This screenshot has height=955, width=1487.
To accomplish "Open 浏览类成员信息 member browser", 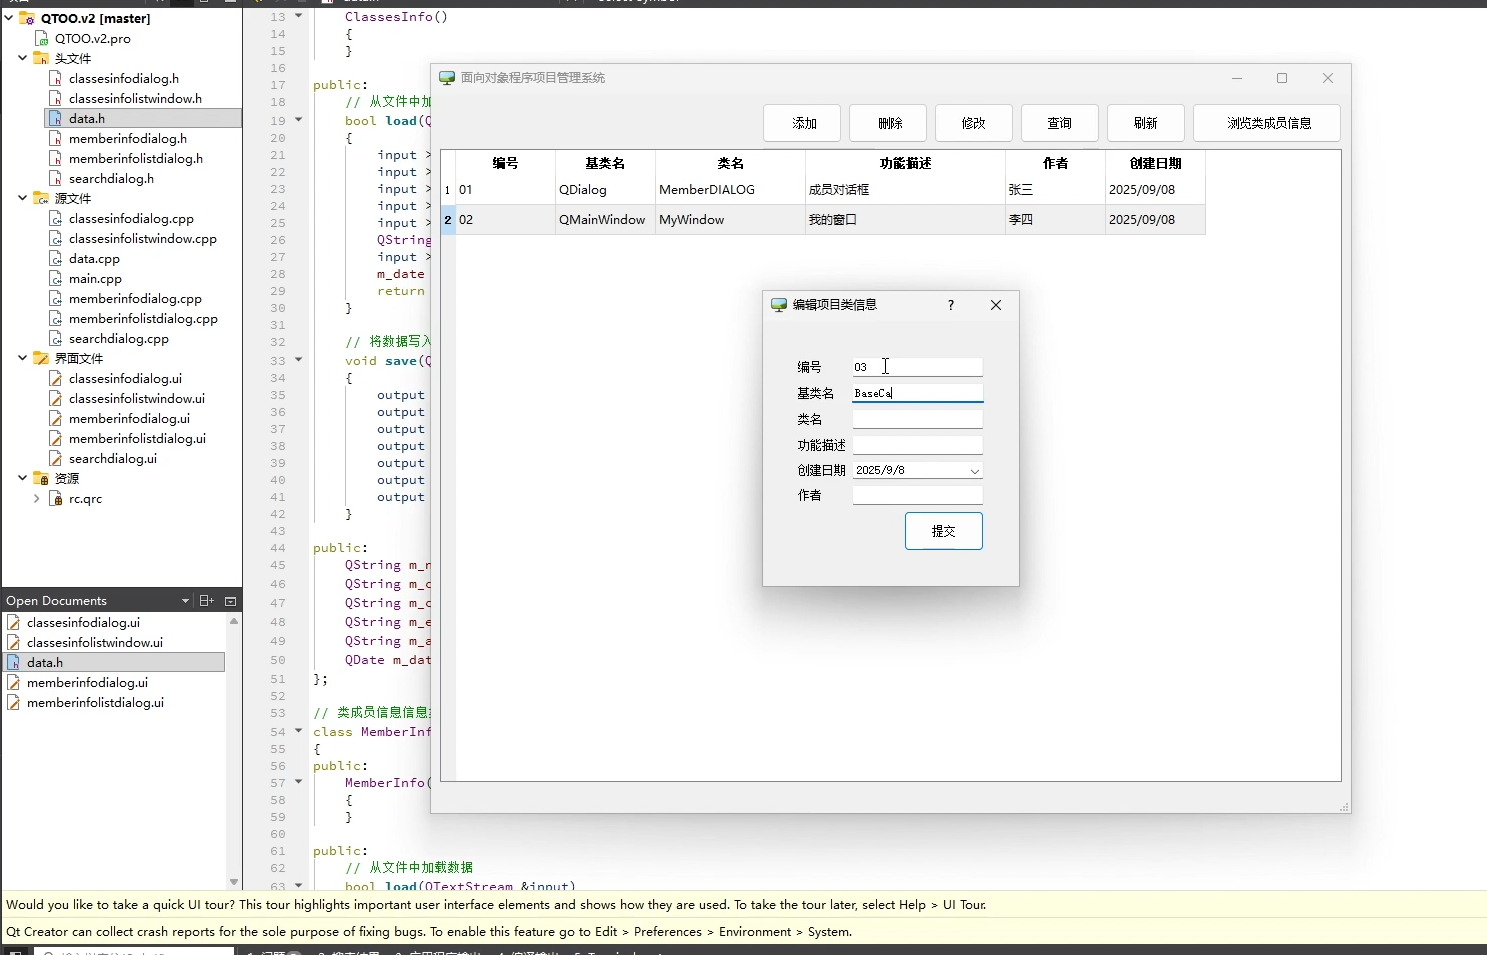I will 1267,123.
